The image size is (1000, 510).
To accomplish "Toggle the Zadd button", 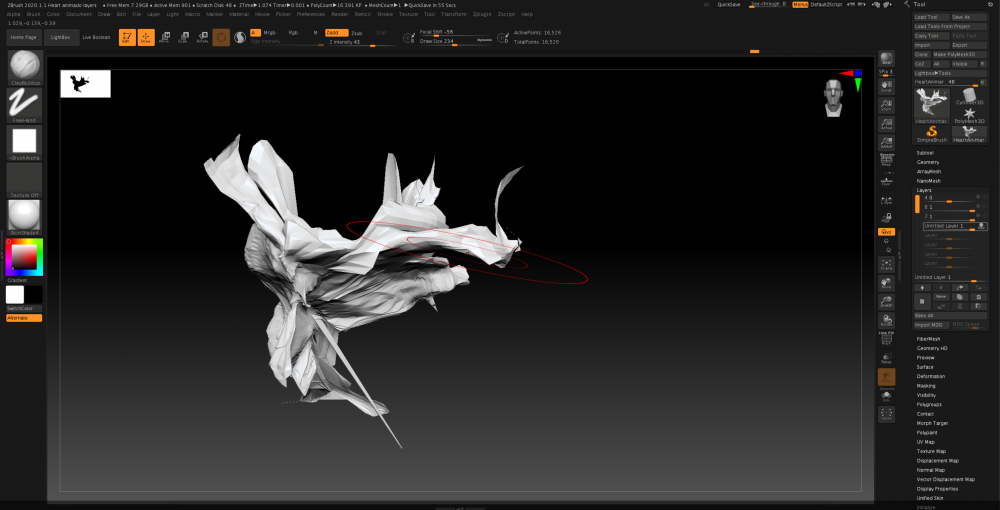I will (x=336, y=33).
